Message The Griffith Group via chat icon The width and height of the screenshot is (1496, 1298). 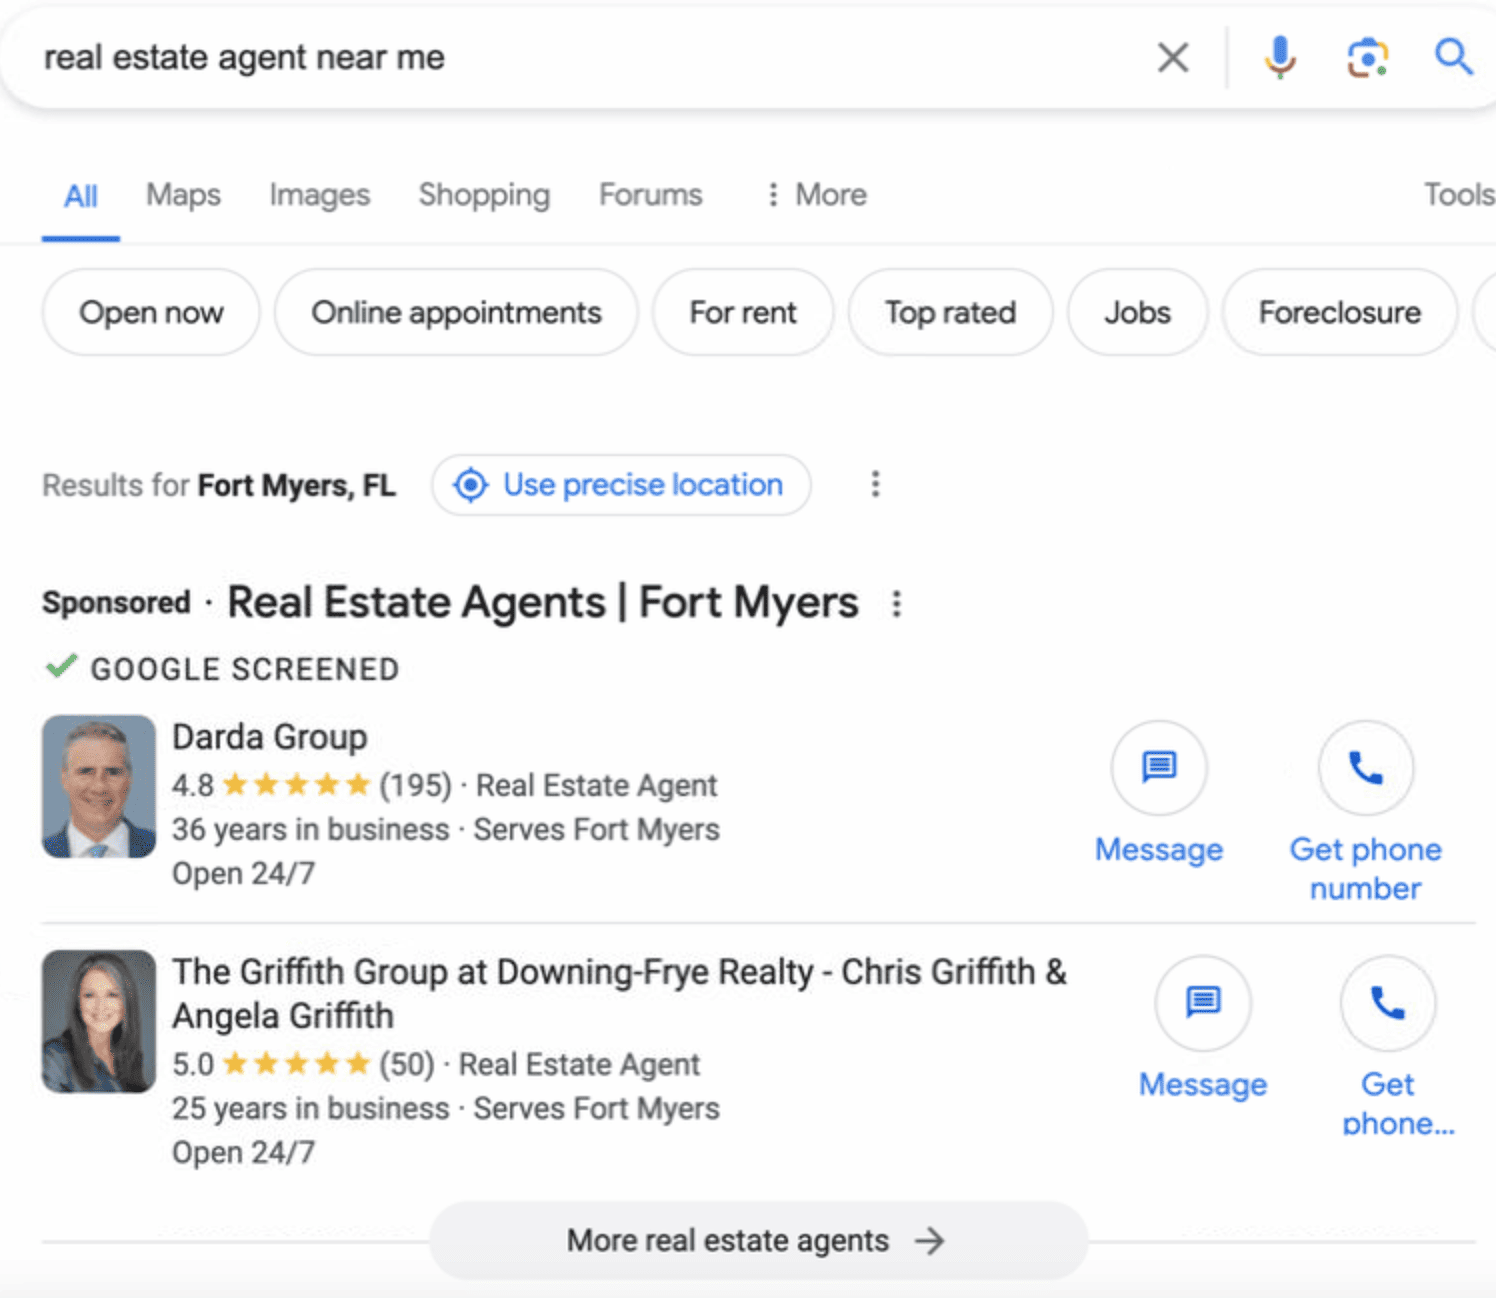coord(1202,1002)
